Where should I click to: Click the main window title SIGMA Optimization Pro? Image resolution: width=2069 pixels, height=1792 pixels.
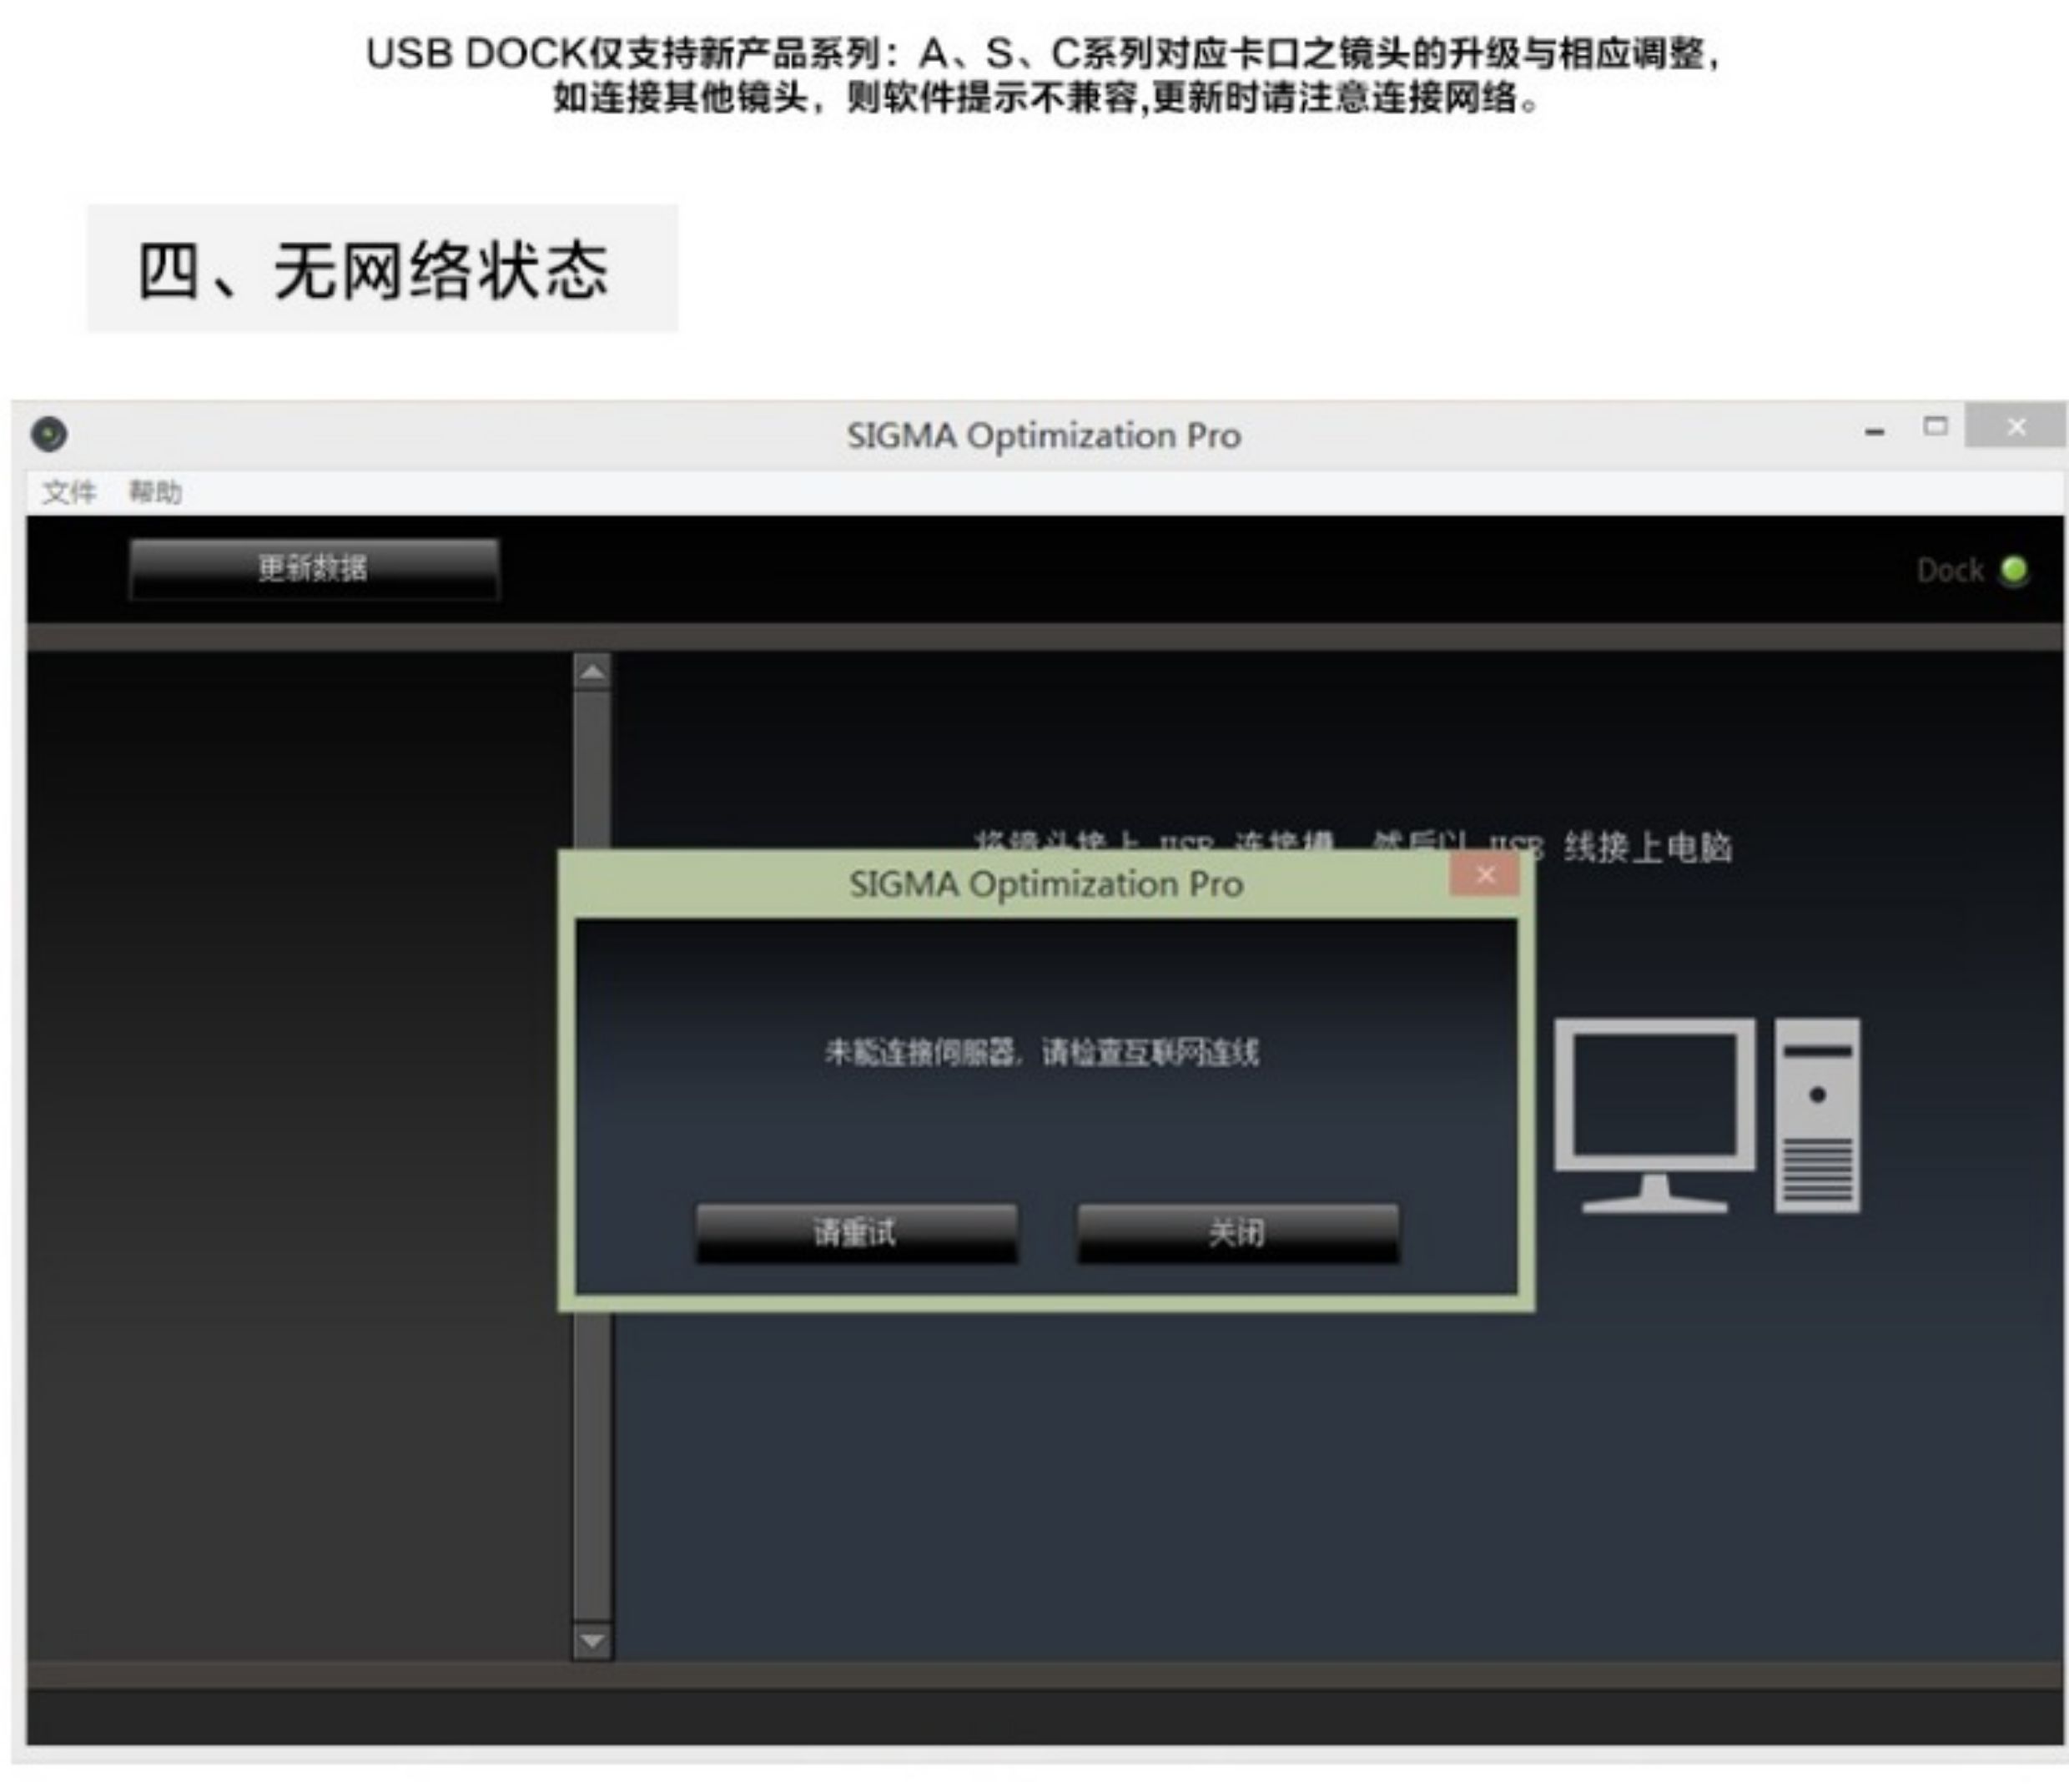pos(1044,436)
